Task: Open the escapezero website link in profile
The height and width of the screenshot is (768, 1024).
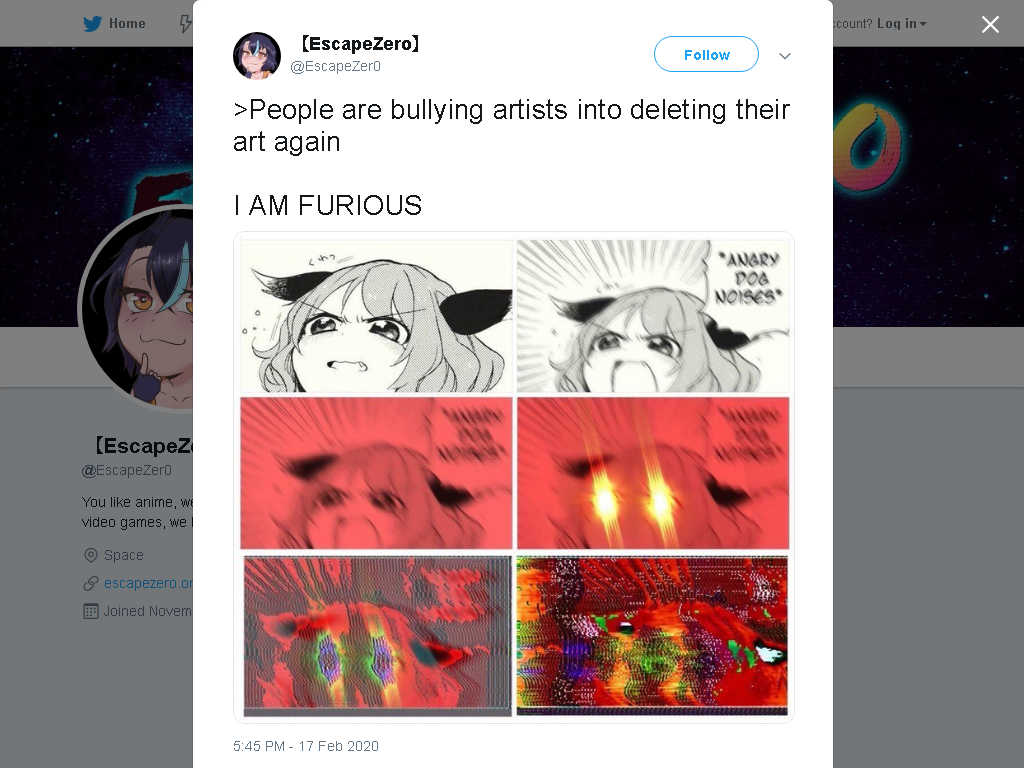Action: 148,583
